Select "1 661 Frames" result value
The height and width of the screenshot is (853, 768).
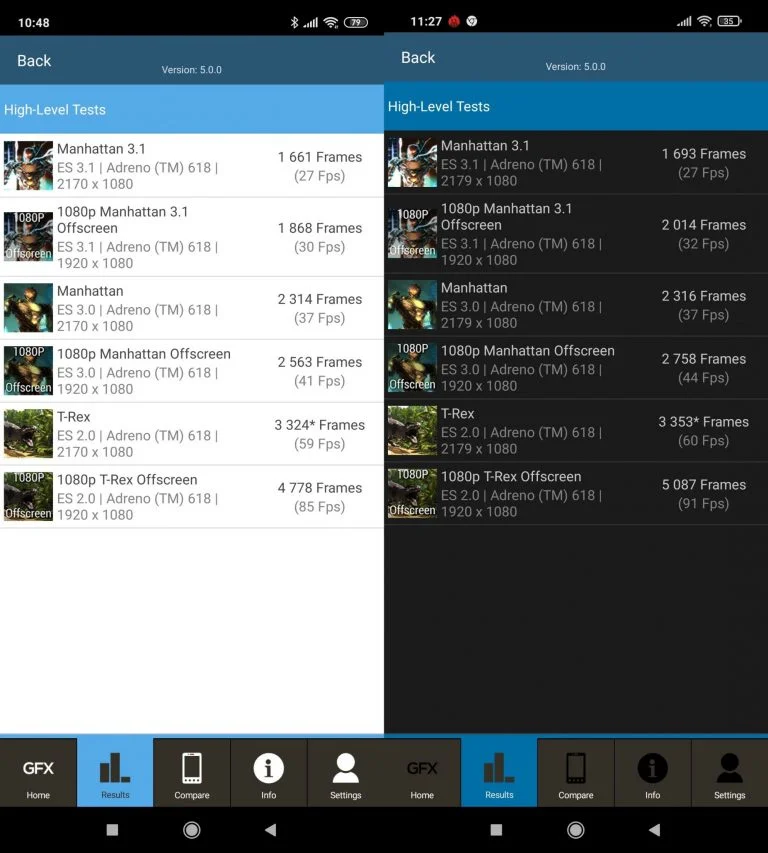pos(320,157)
